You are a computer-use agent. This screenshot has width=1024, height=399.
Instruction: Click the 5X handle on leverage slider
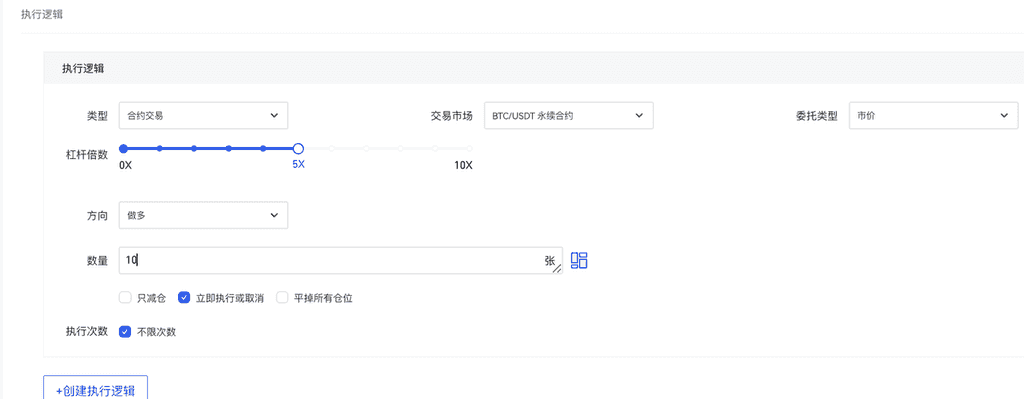[298, 149]
